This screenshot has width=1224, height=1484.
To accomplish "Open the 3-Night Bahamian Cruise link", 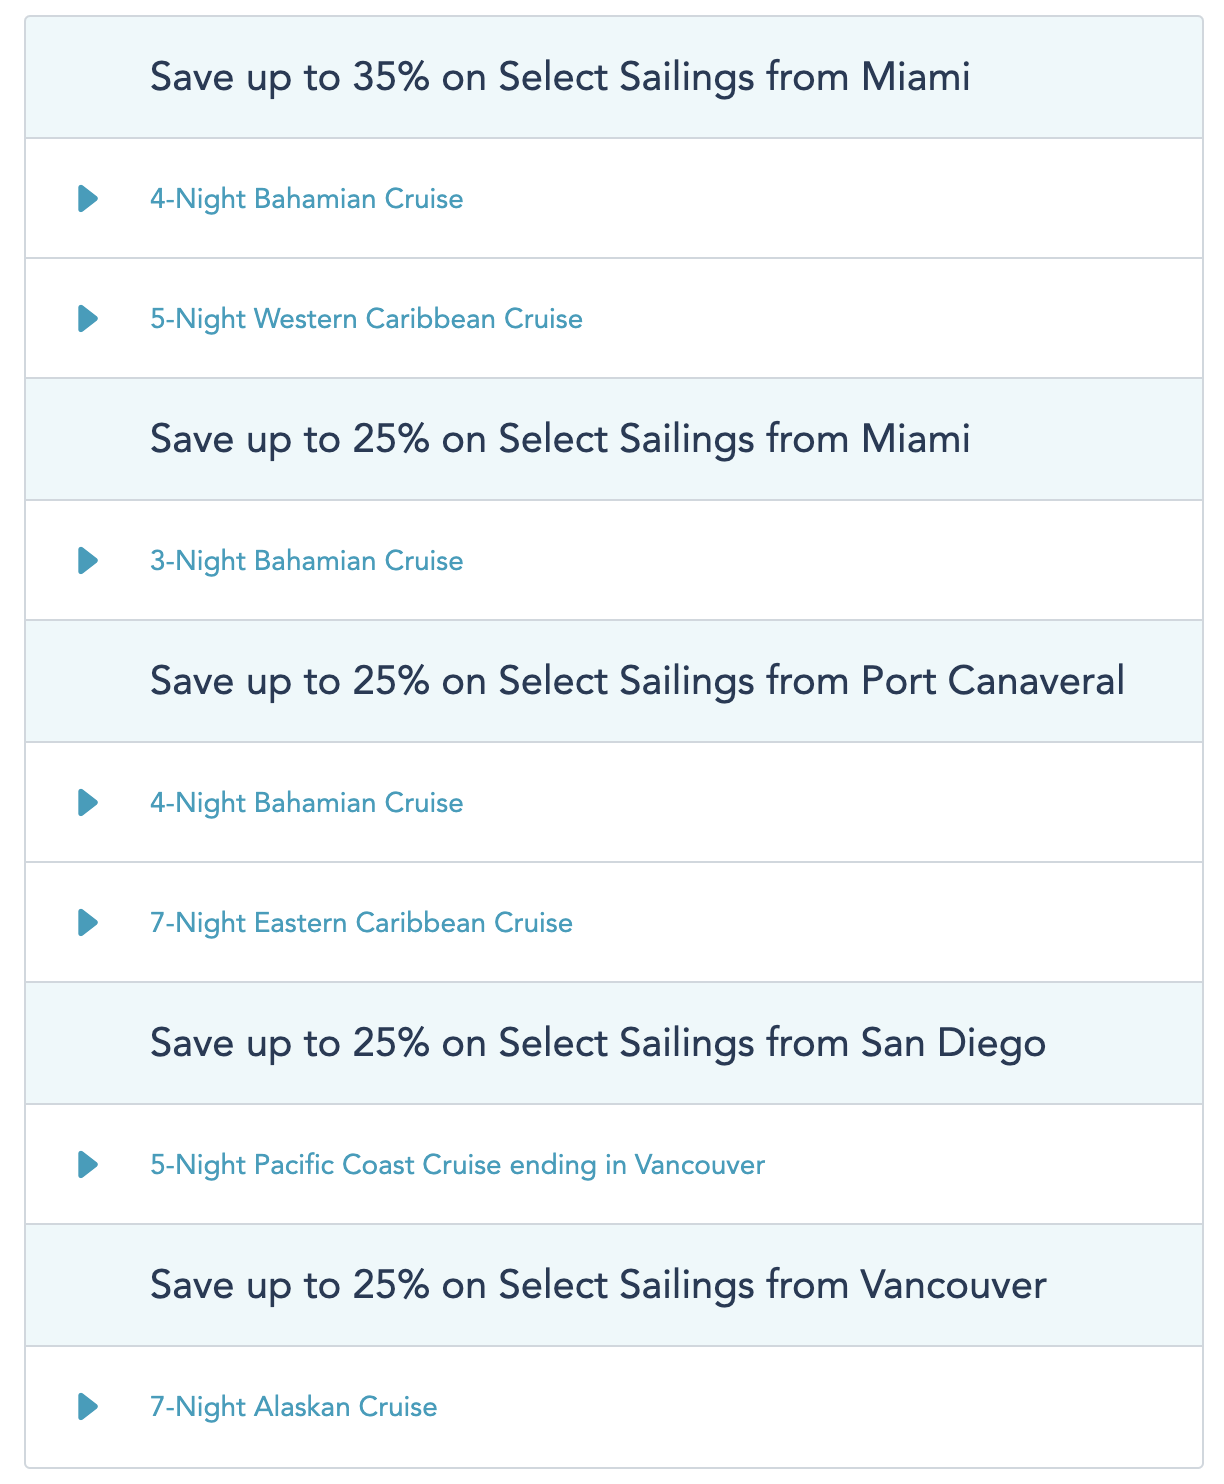I will [306, 561].
